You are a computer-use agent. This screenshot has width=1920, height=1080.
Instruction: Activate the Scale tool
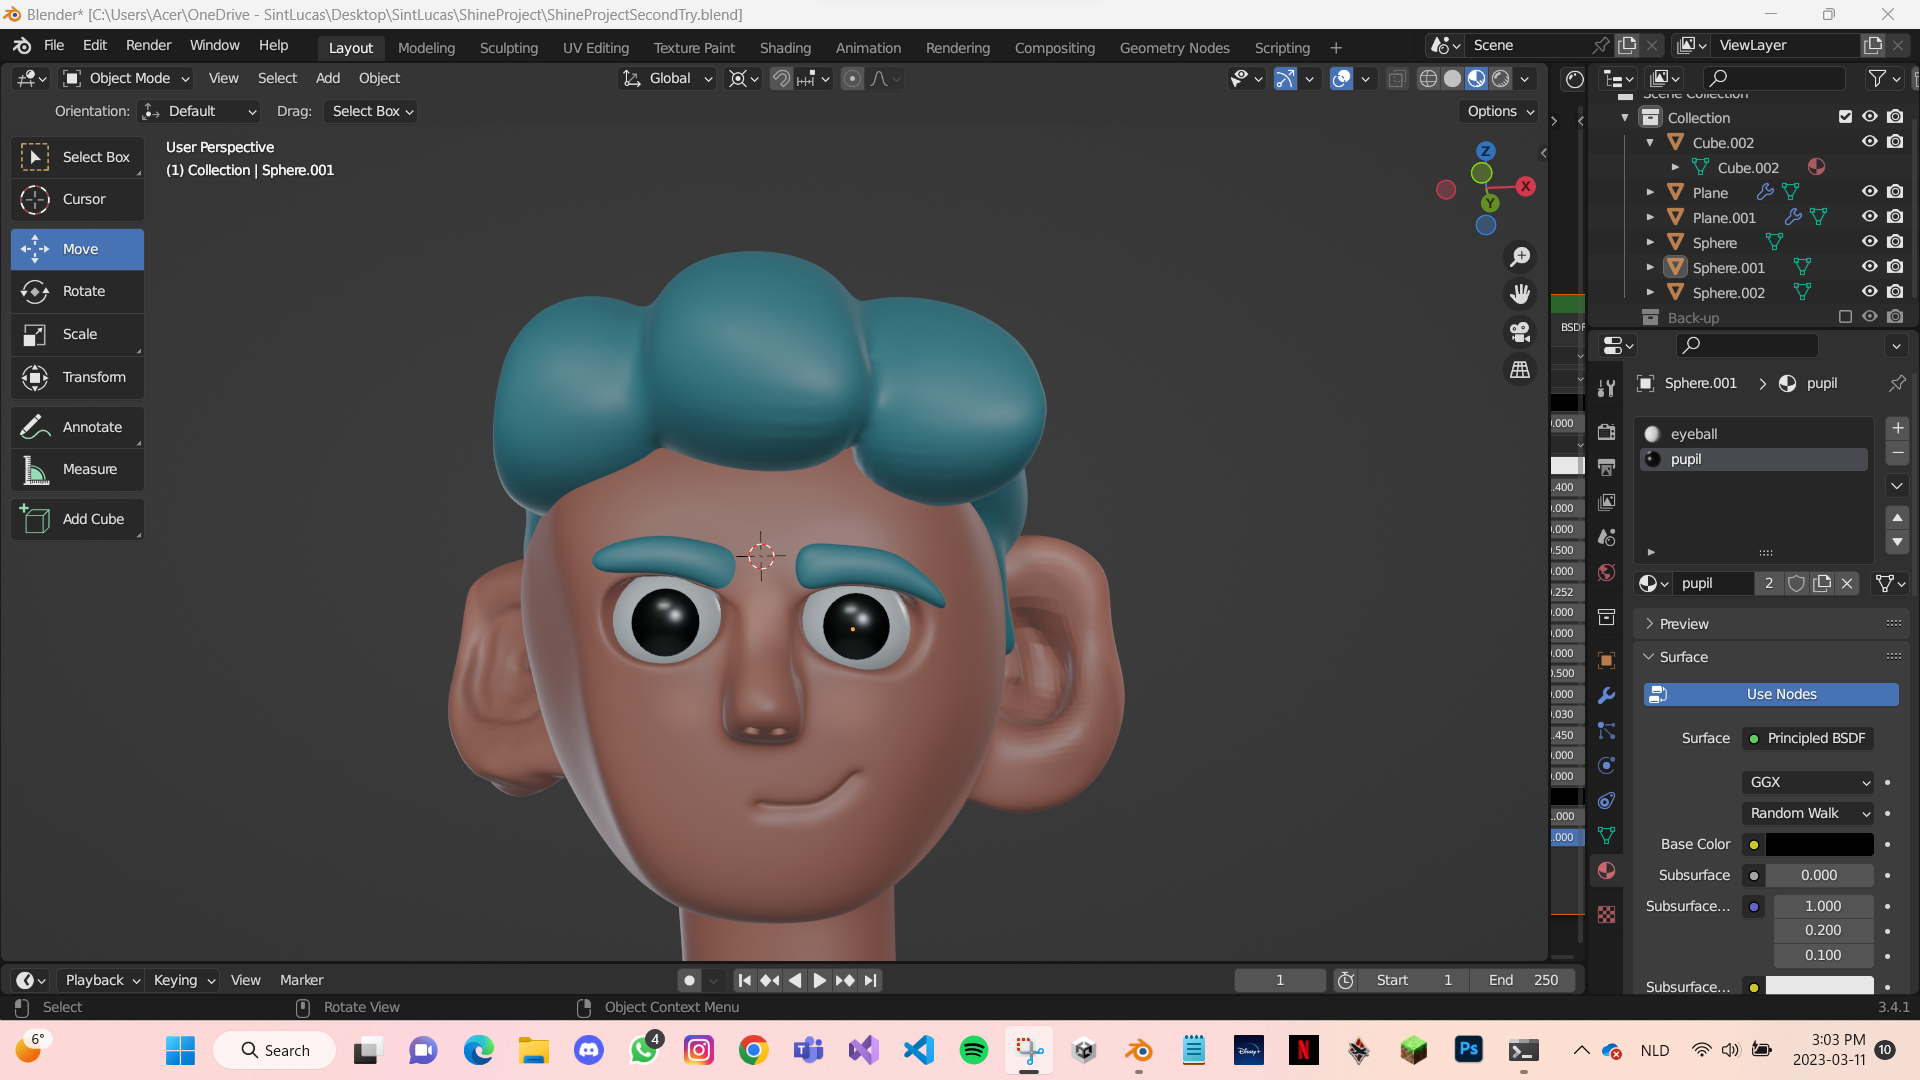(77, 334)
